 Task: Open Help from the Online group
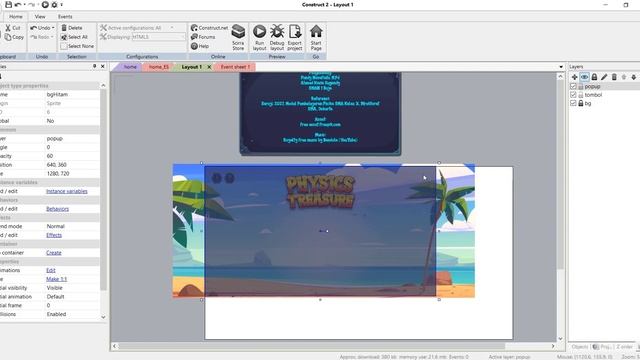(200, 46)
